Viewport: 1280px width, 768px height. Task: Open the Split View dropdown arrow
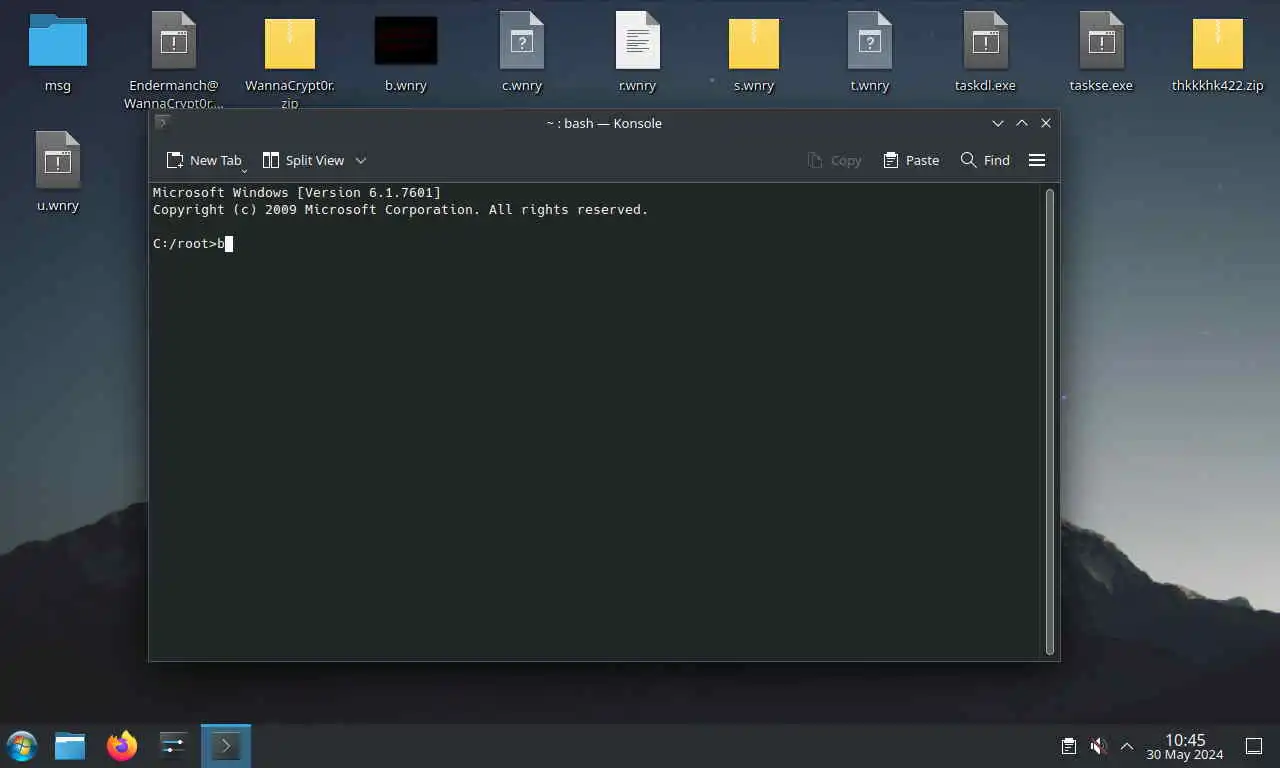(361, 160)
